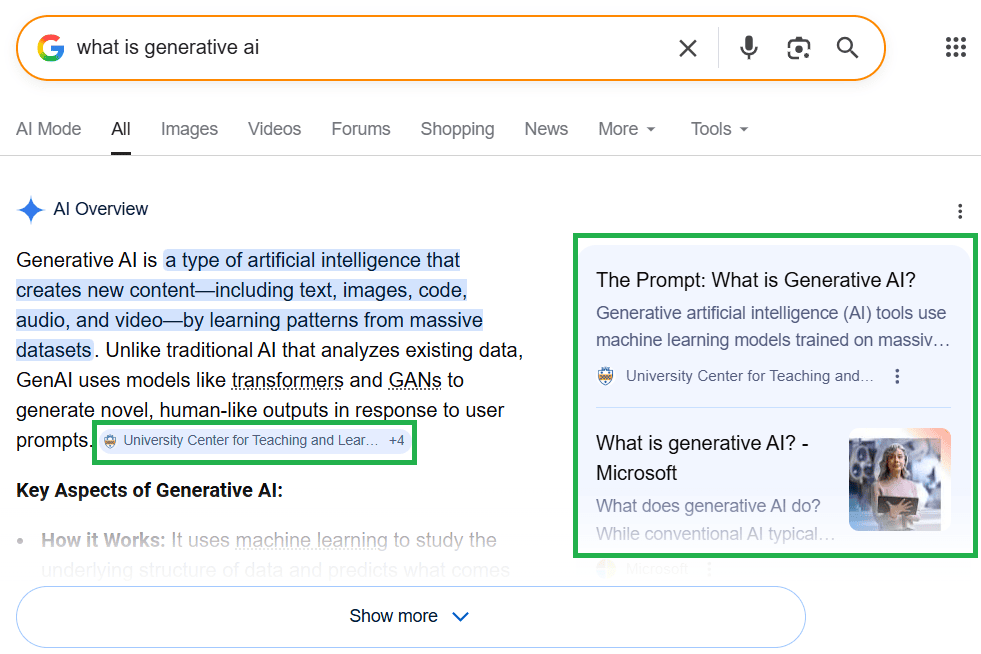
Task: Switch to the Images tab
Action: click(189, 129)
